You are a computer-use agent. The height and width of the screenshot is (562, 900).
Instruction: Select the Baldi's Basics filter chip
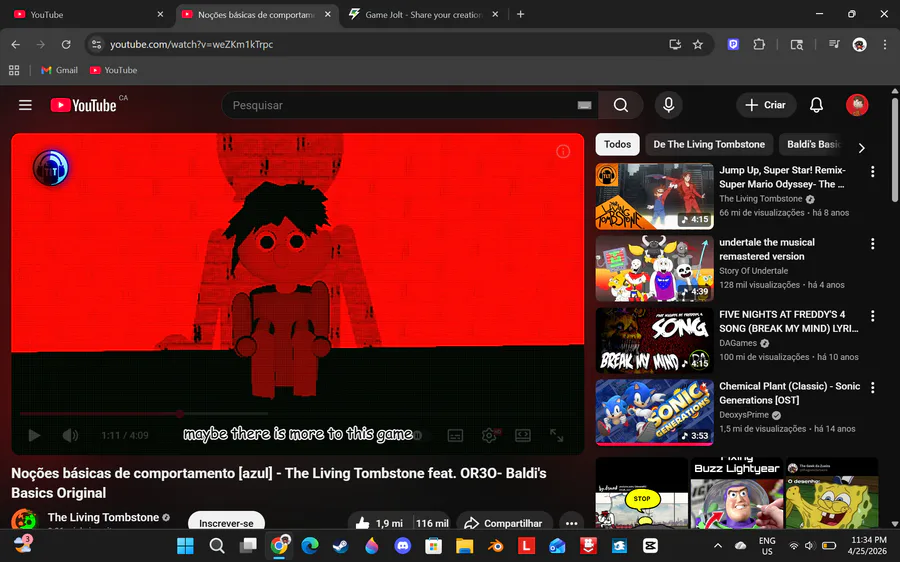click(x=813, y=145)
